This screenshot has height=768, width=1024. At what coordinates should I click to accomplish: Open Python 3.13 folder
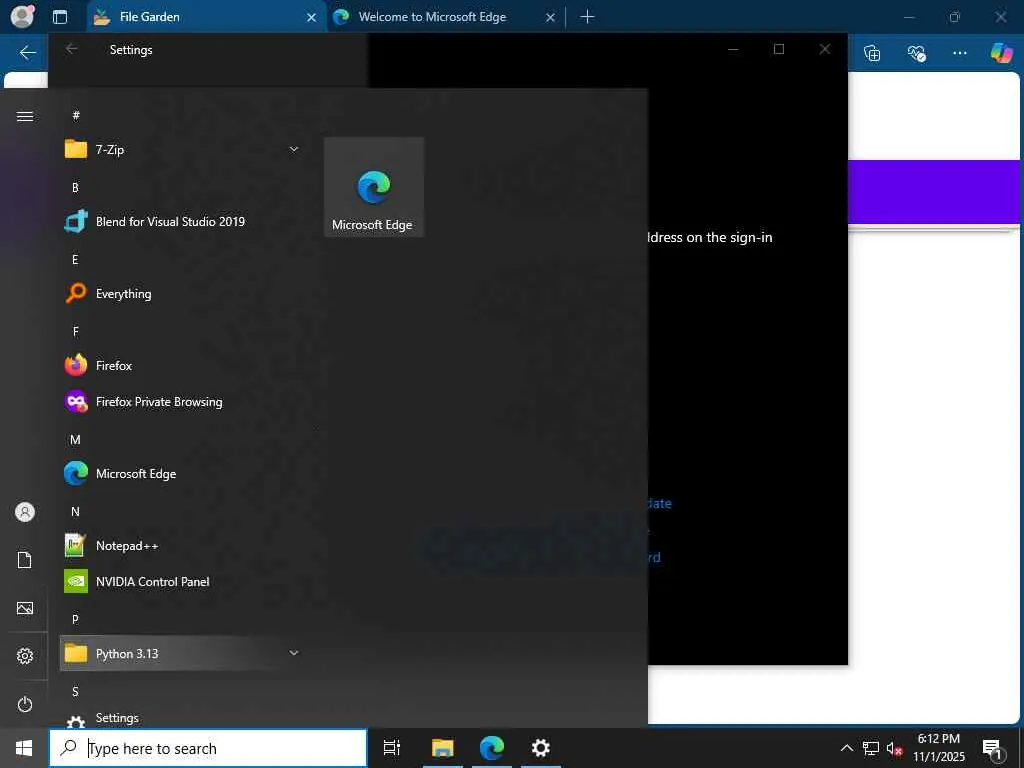183,653
